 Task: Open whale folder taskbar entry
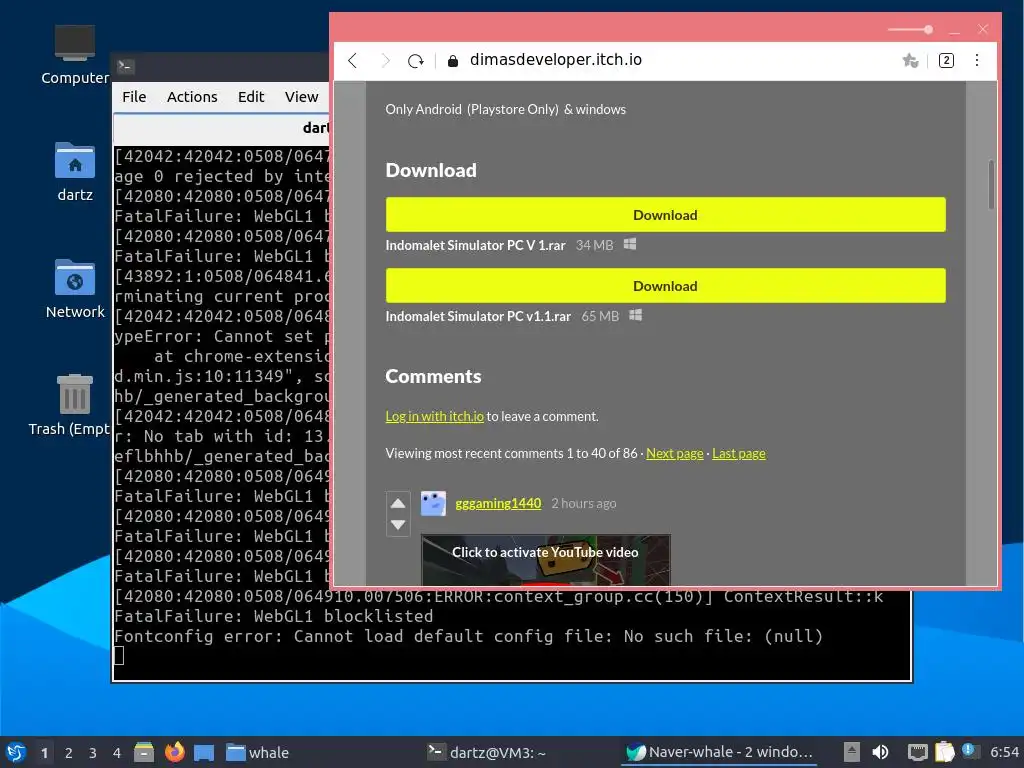pyautogui.click(x=257, y=752)
